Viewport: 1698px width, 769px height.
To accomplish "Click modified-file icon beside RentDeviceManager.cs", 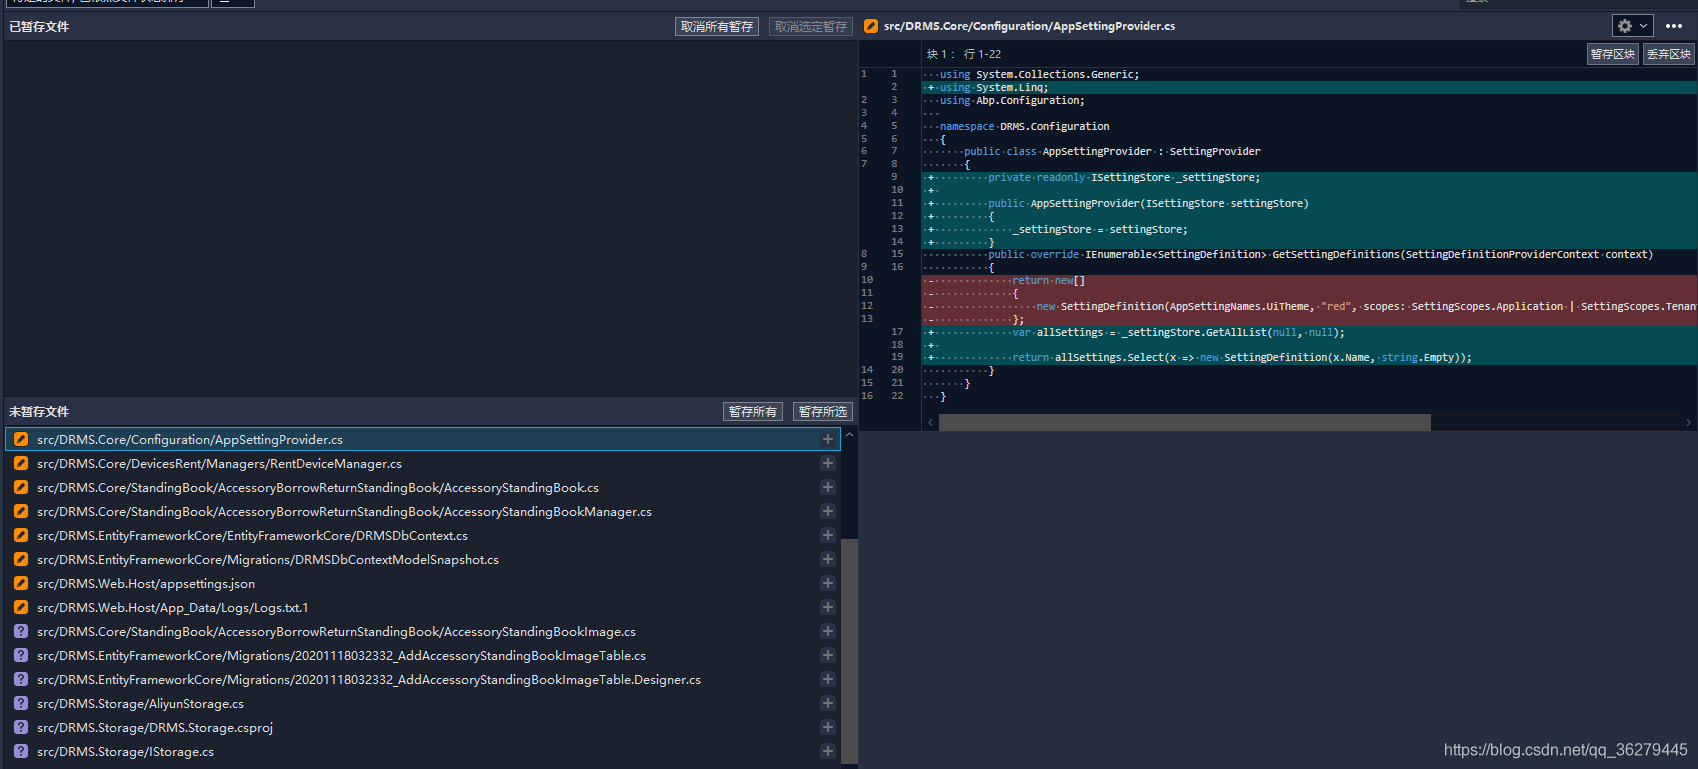I will [21, 463].
